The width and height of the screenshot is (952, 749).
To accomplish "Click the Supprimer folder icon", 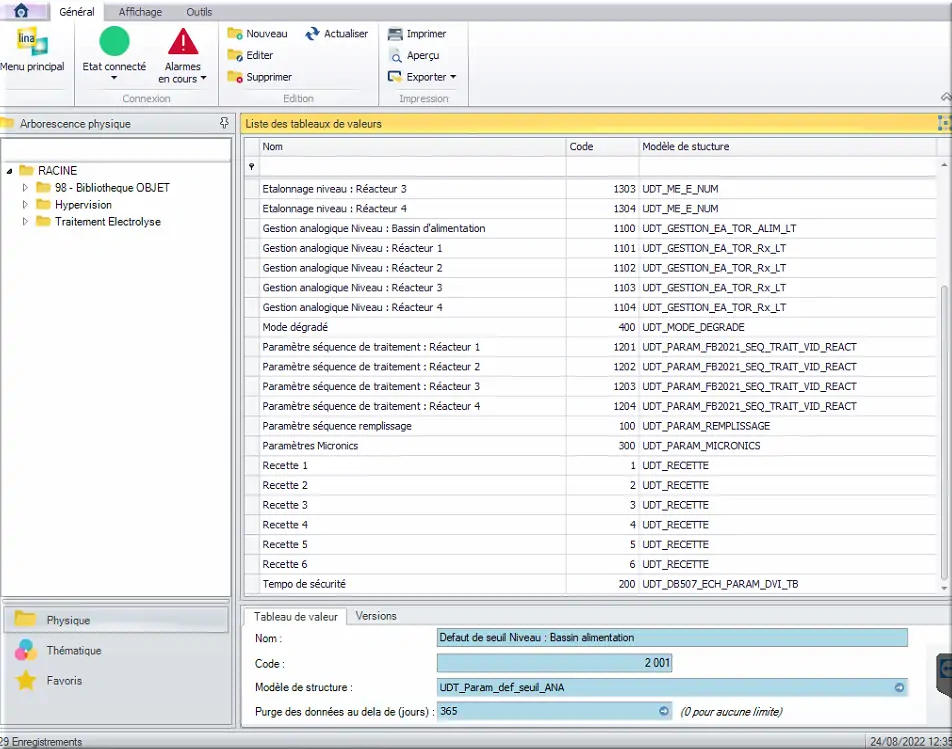I will [235, 77].
